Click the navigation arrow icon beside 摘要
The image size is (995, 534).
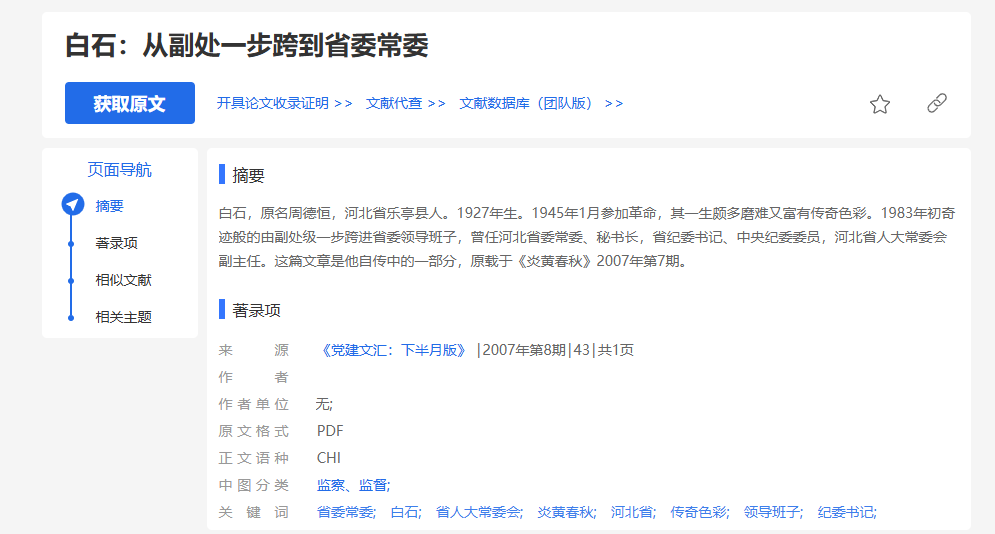[72, 205]
